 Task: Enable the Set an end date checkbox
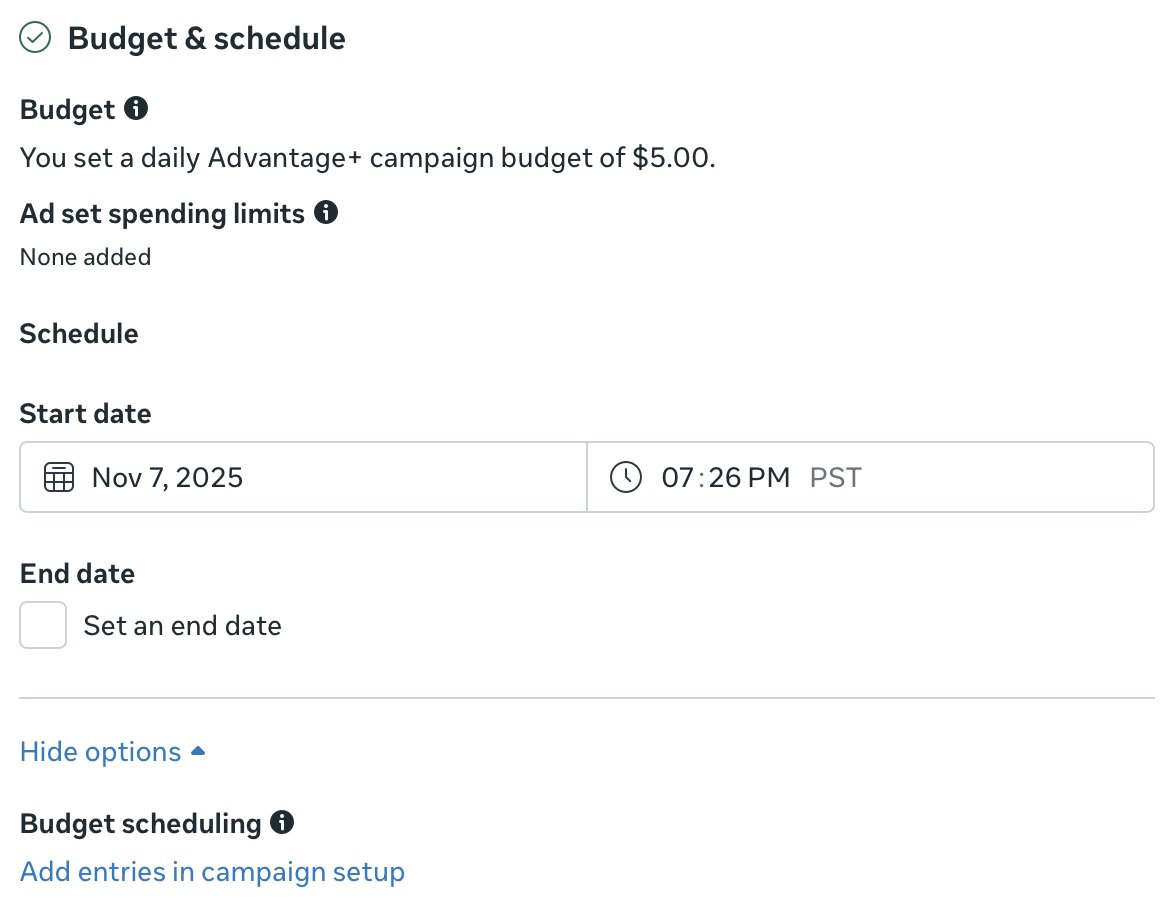(x=42, y=624)
